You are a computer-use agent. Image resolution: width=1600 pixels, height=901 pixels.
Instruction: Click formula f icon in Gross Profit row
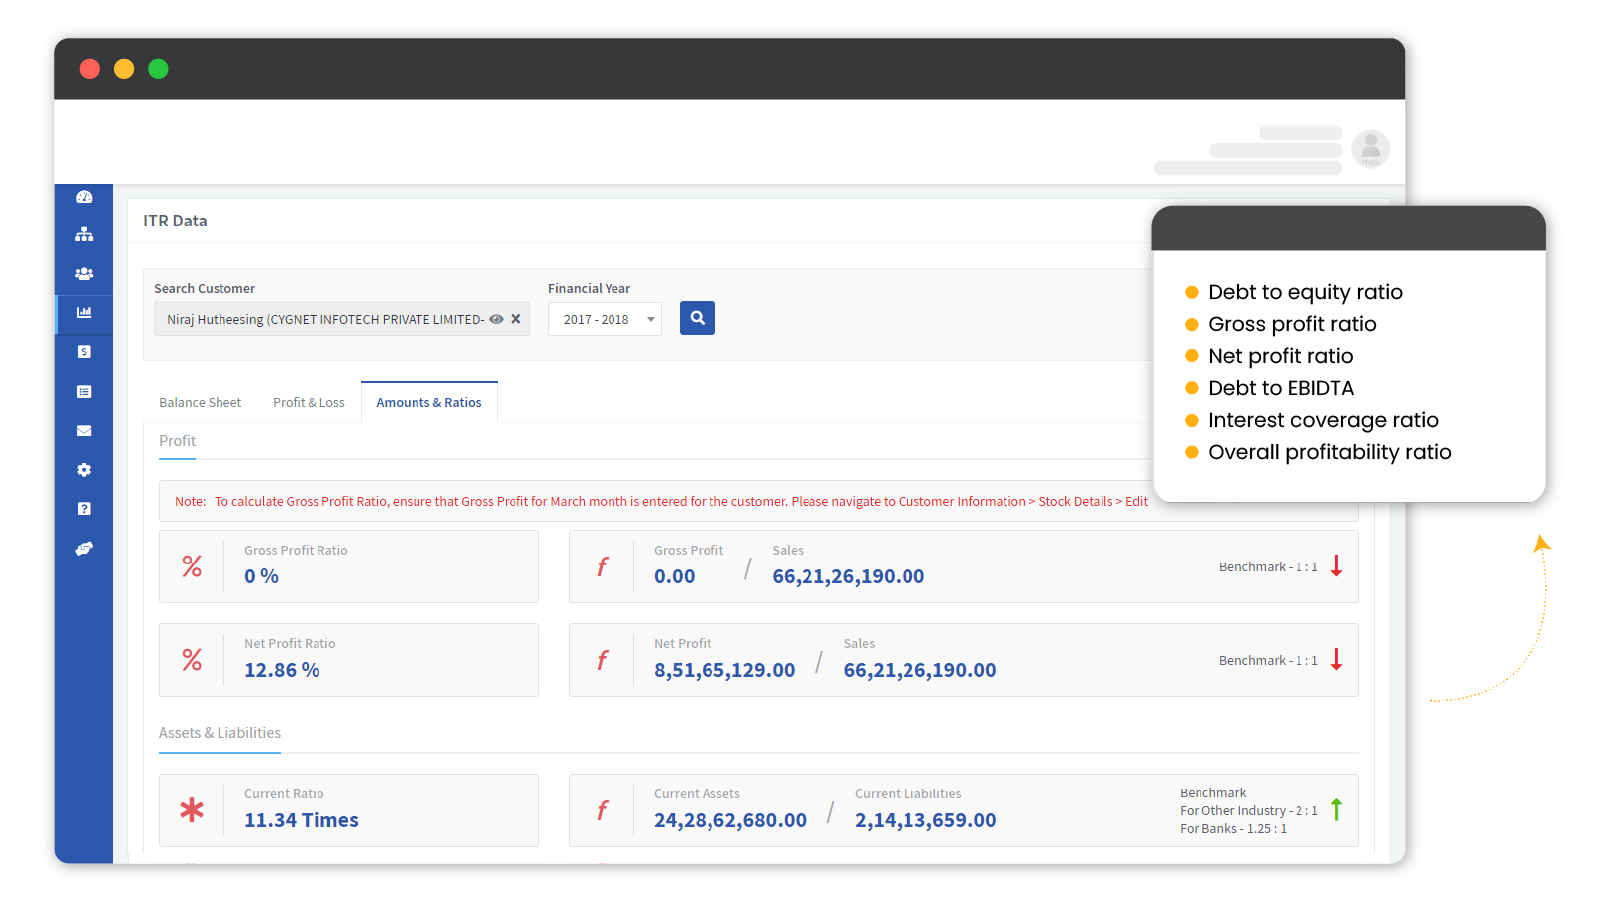pyautogui.click(x=602, y=567)
